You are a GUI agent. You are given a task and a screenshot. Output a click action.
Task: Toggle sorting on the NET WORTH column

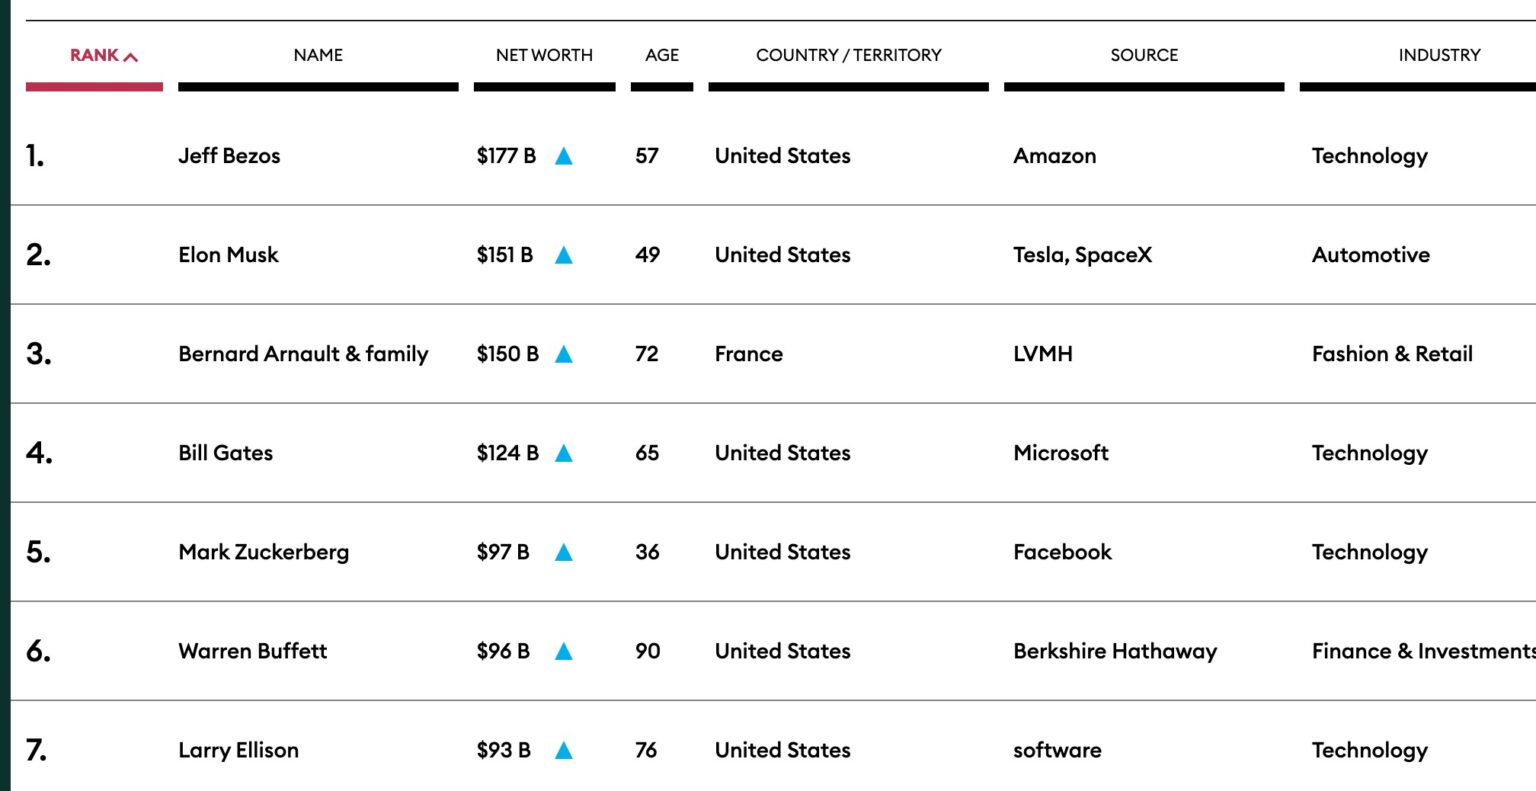544,55
